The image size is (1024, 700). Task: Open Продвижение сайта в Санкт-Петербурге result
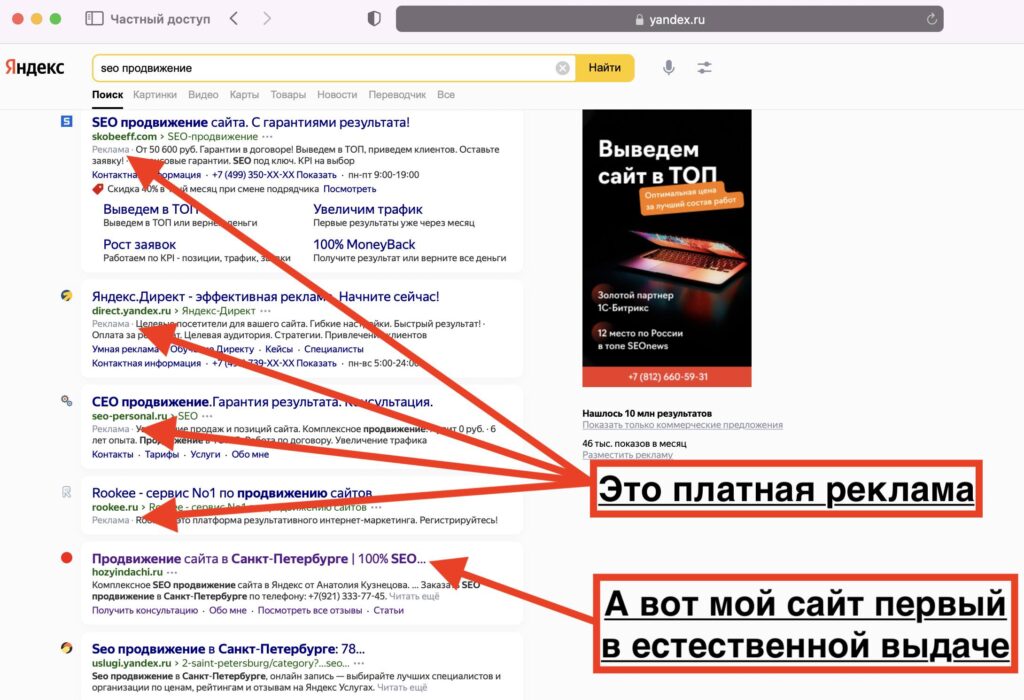(x=259, y=558)
